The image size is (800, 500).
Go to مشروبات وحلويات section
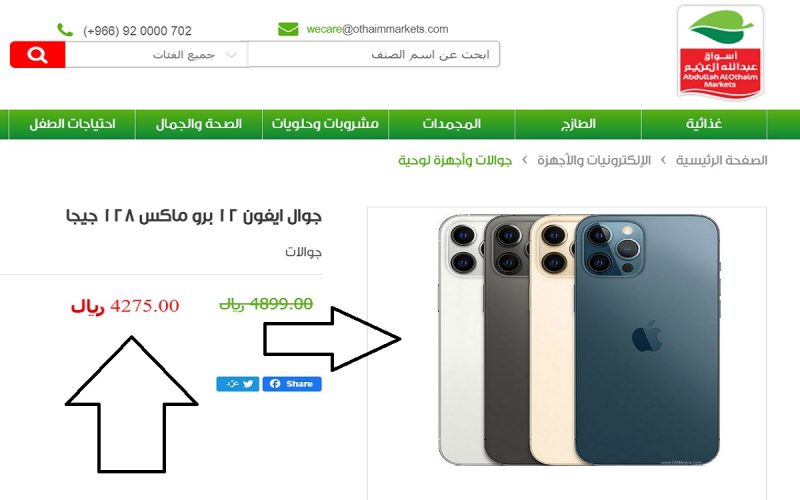(326, 124)
